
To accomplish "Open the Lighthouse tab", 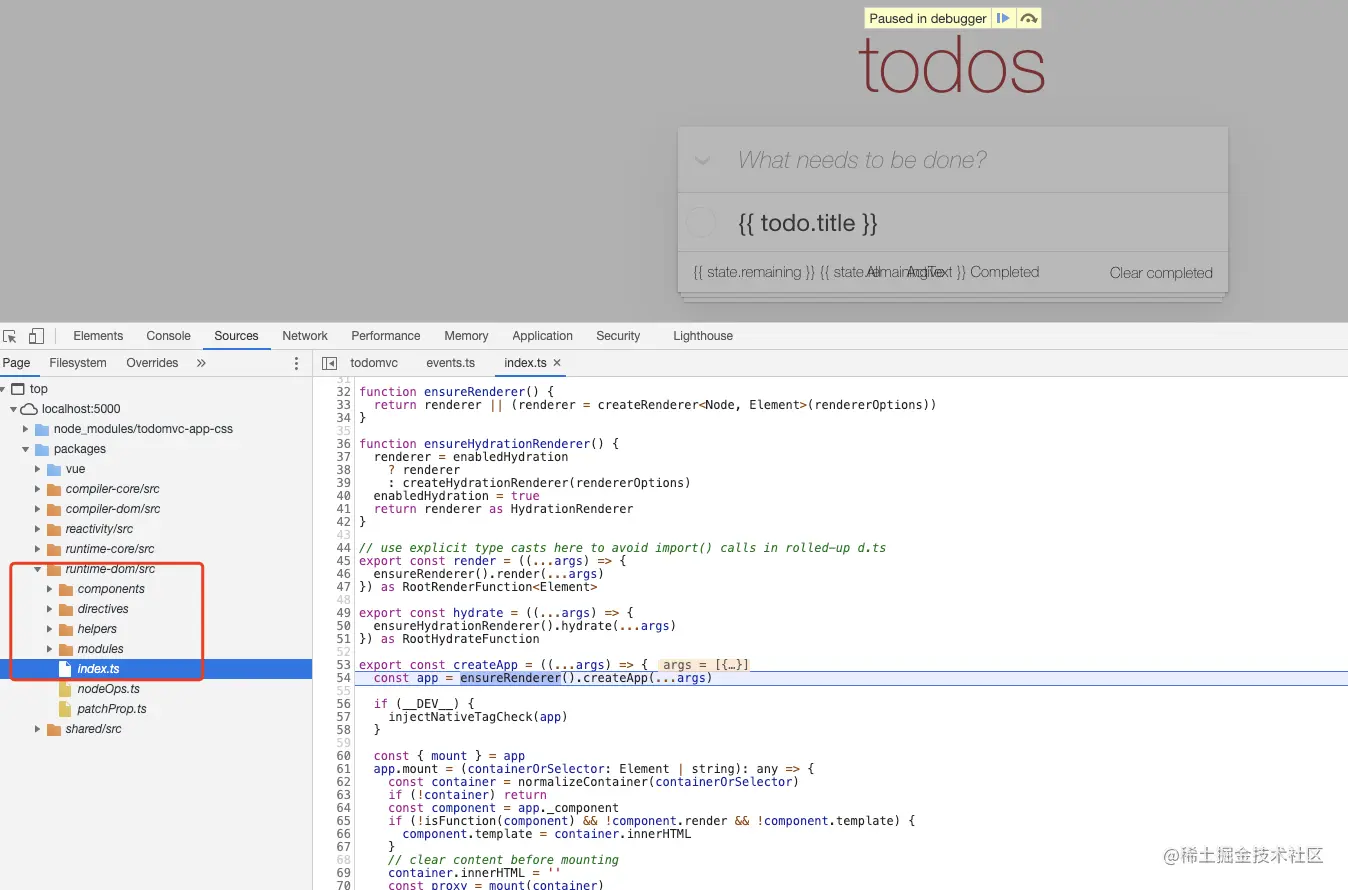I will pyautogui.click(x=703, y=336).
